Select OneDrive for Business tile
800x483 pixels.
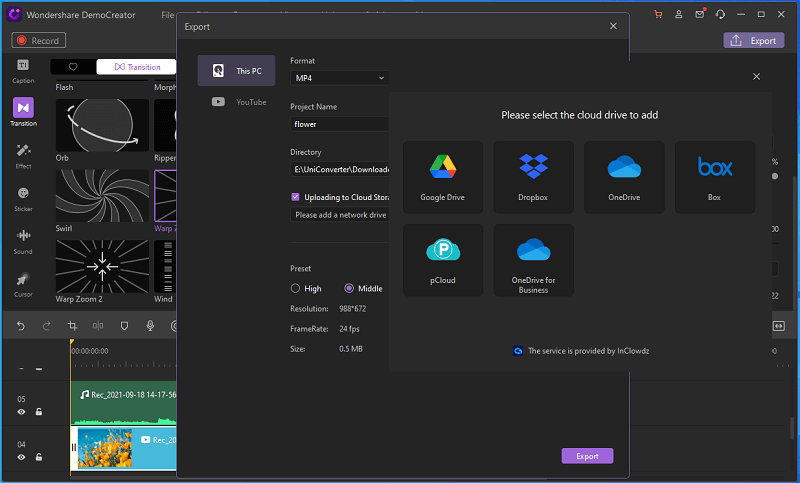533,260
